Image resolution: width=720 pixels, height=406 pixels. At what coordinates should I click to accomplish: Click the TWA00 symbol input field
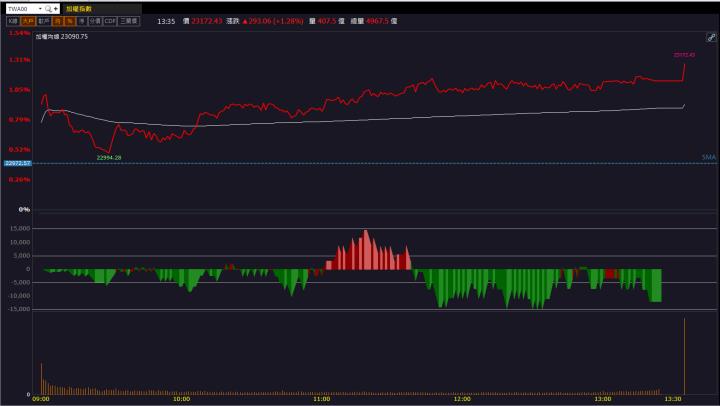coord(22,7)
